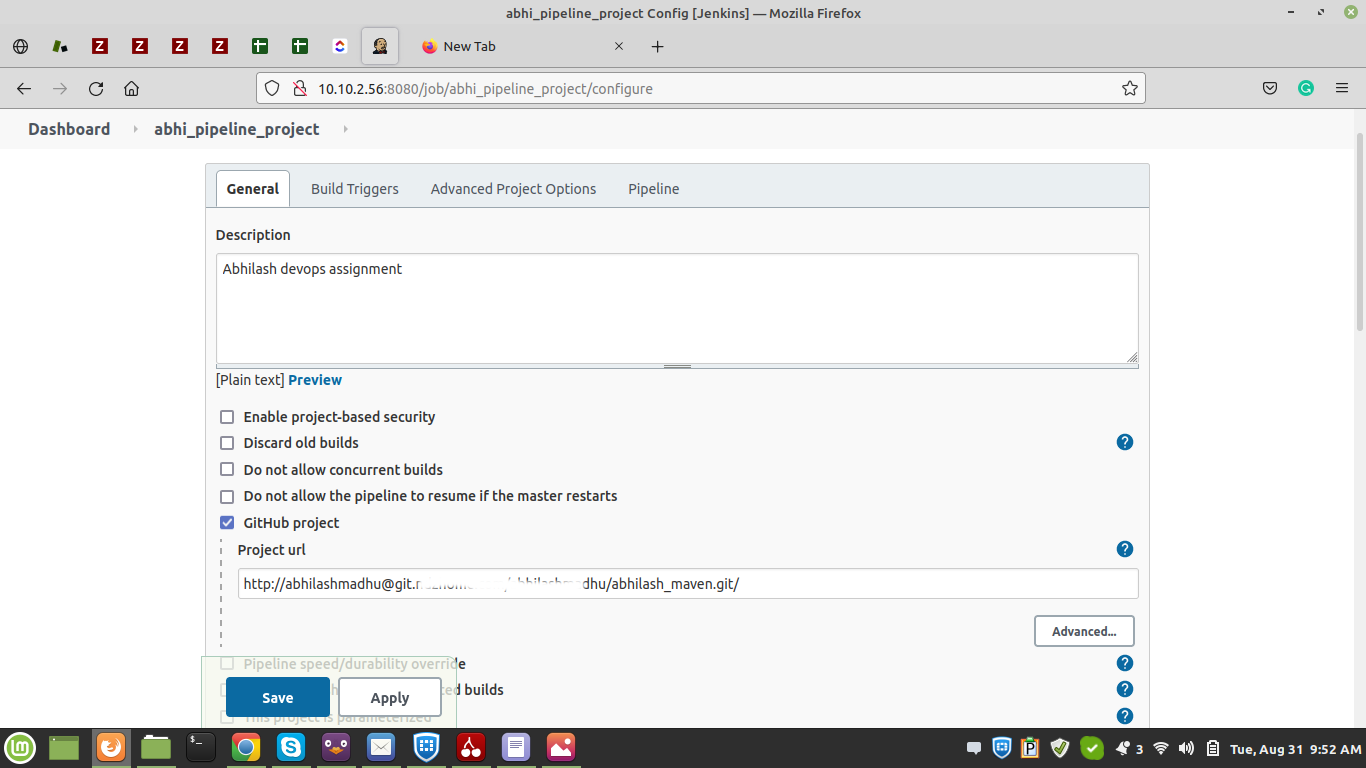Expand the Dashboard breadcrumb arrow
The height and width of the screenshot is (768, 1366).
[134, 129]
